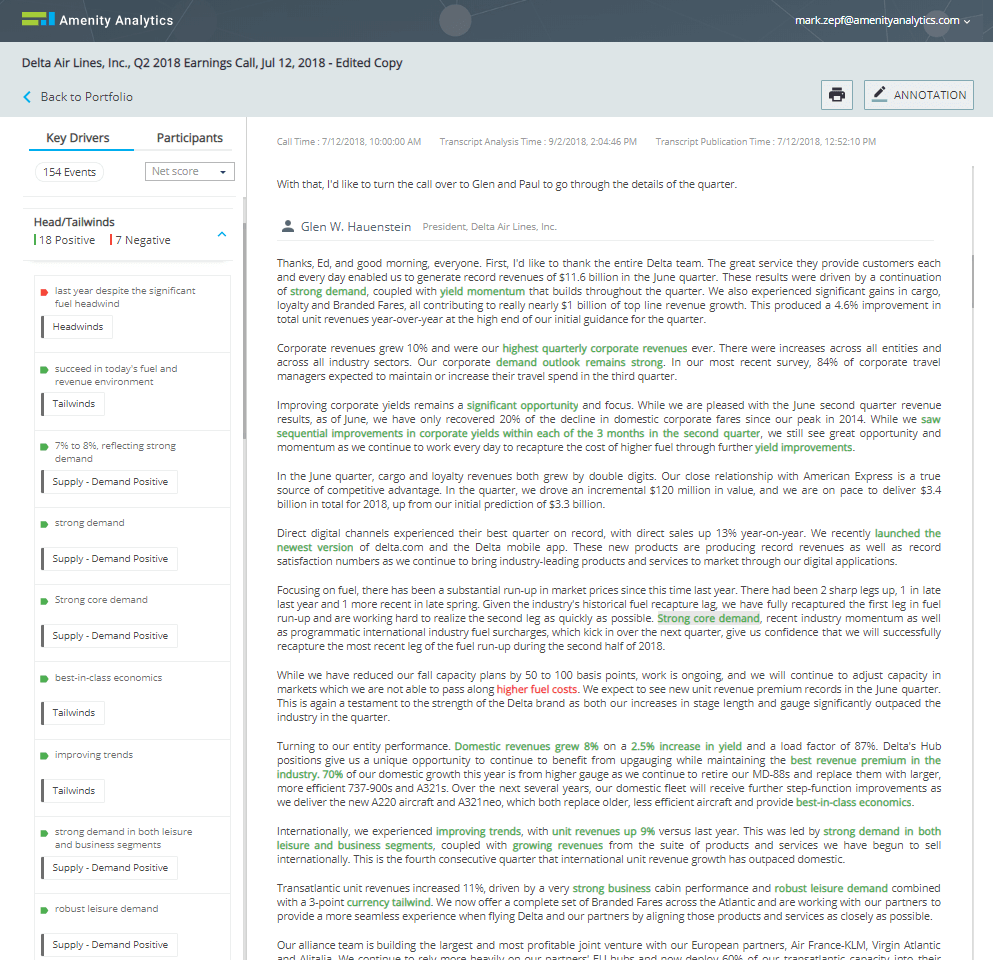Click highlighted 'yield improvements' phrase
Viewport: 993px width, 960px height.
(x=804, y=448)
